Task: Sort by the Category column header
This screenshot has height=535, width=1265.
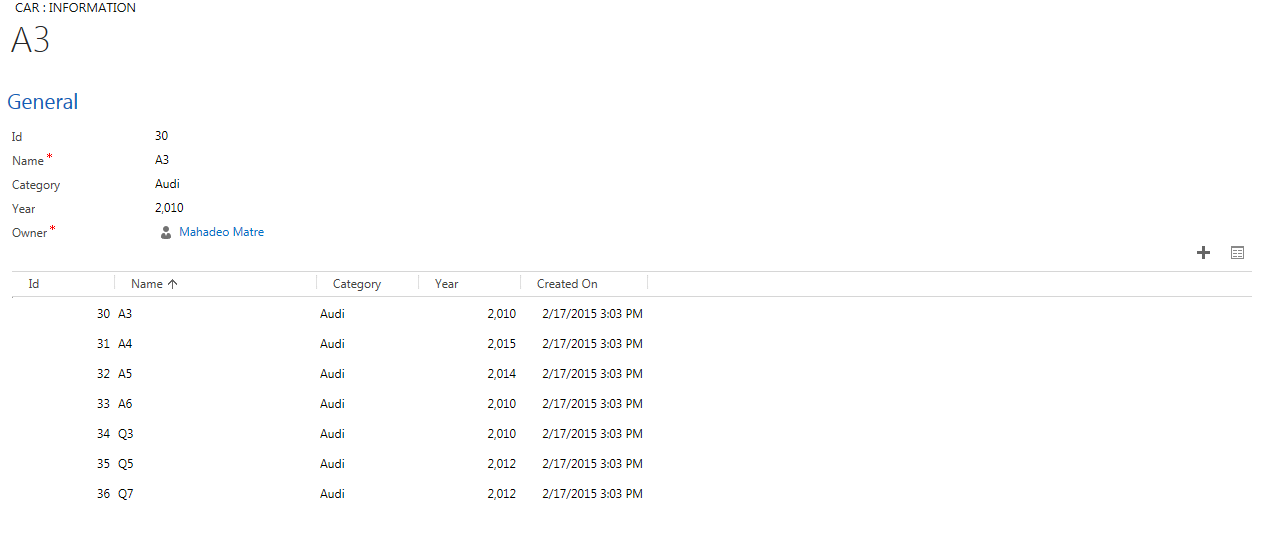Action: (367, 284)
